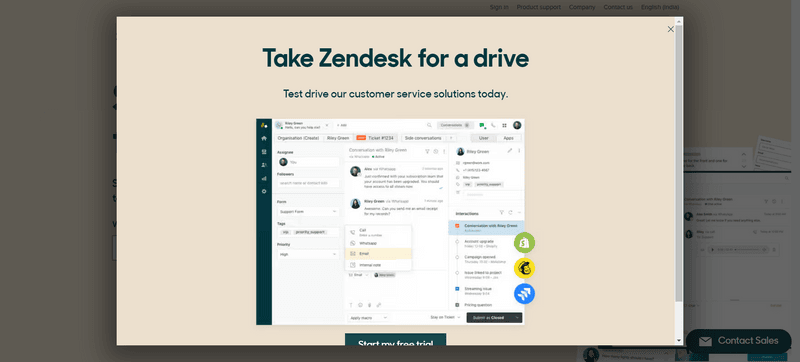Image resolution: width=800 pixels, height=362 pixels.
Task: Click the search magnifier icon in preview
Action: pos(429,125)
